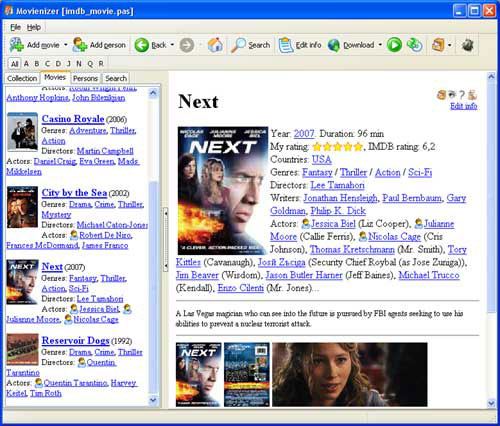Click the Lee Tamahori director link in details

[x=337, y=185]
